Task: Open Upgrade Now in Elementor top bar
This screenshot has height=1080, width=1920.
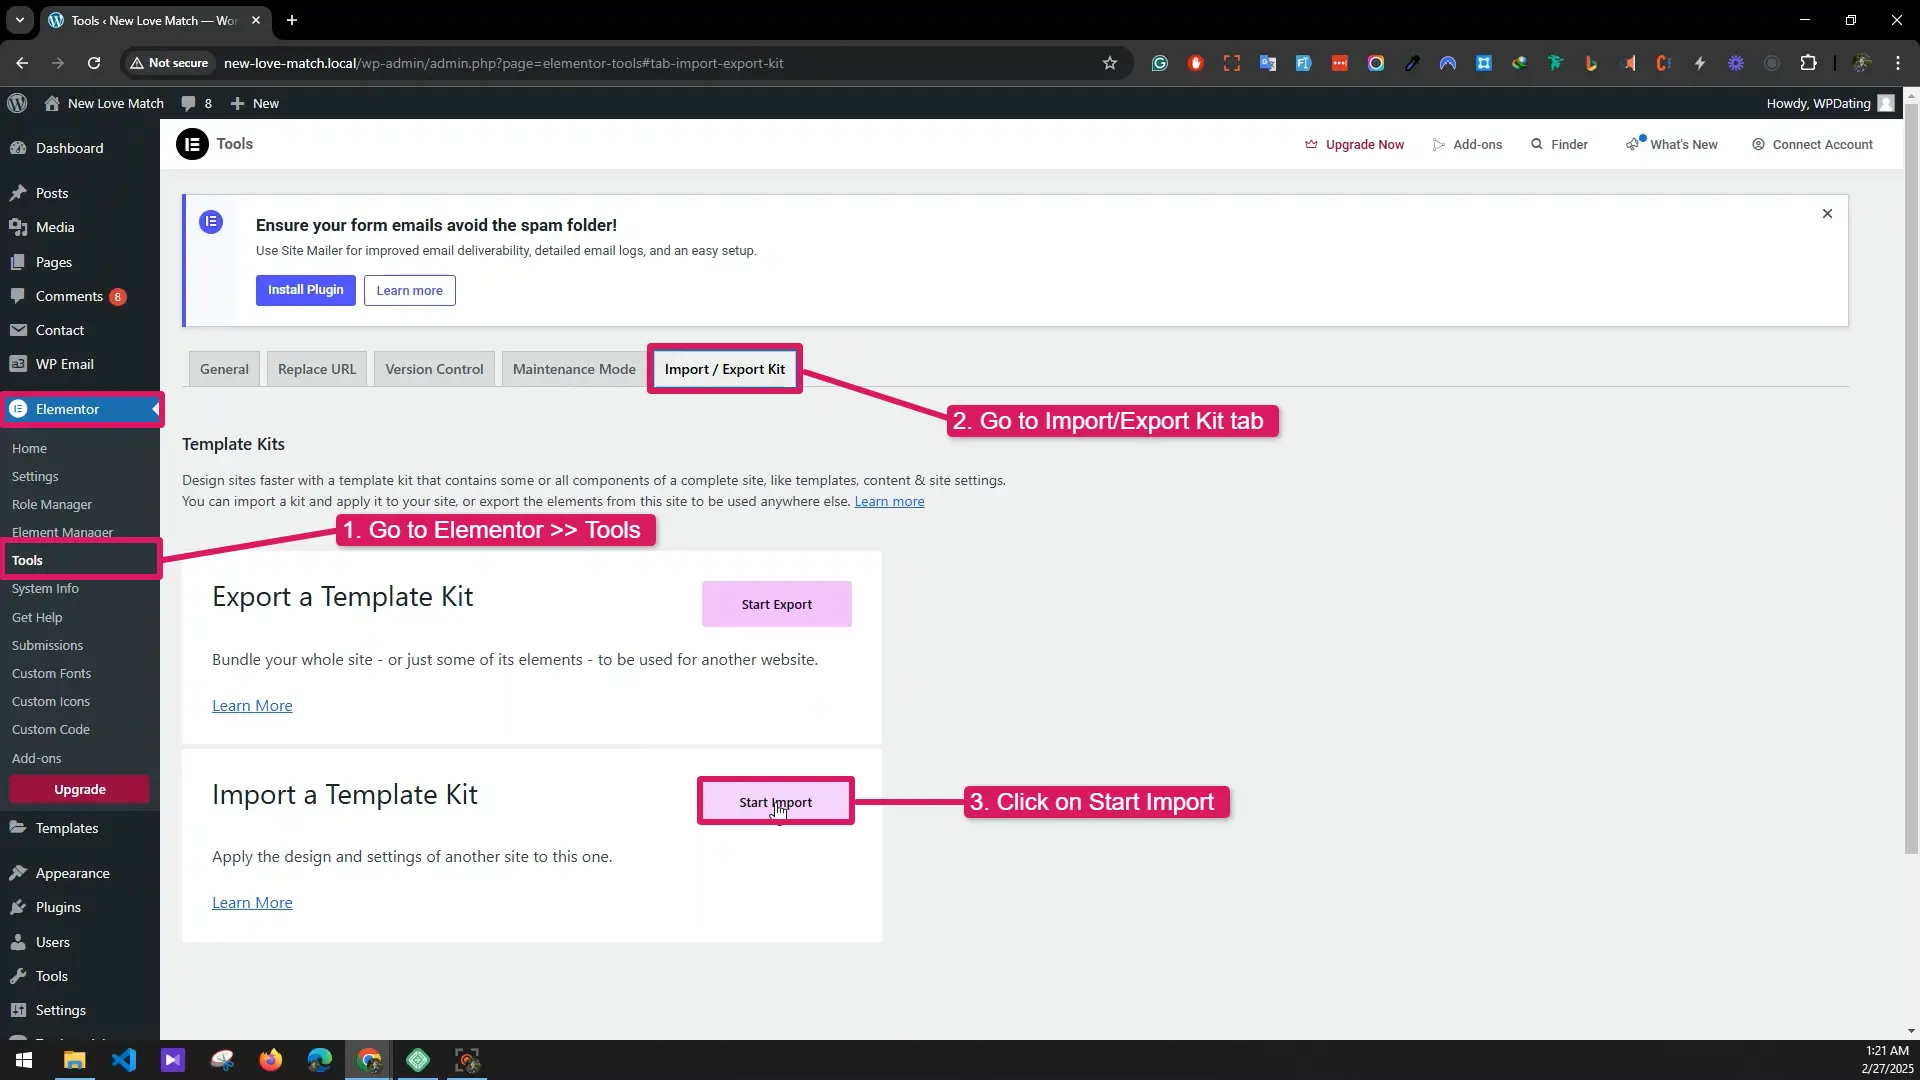Action: pyautogui.click(x=1354, y=144)
